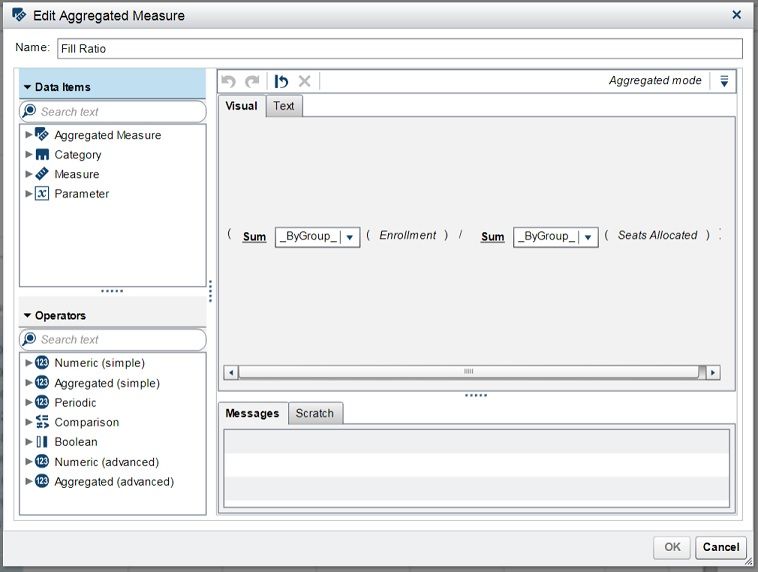Click the Name field containing Fill Ratio
The height and width of the screenshot is (572, 758).
(x=399, y=49)
